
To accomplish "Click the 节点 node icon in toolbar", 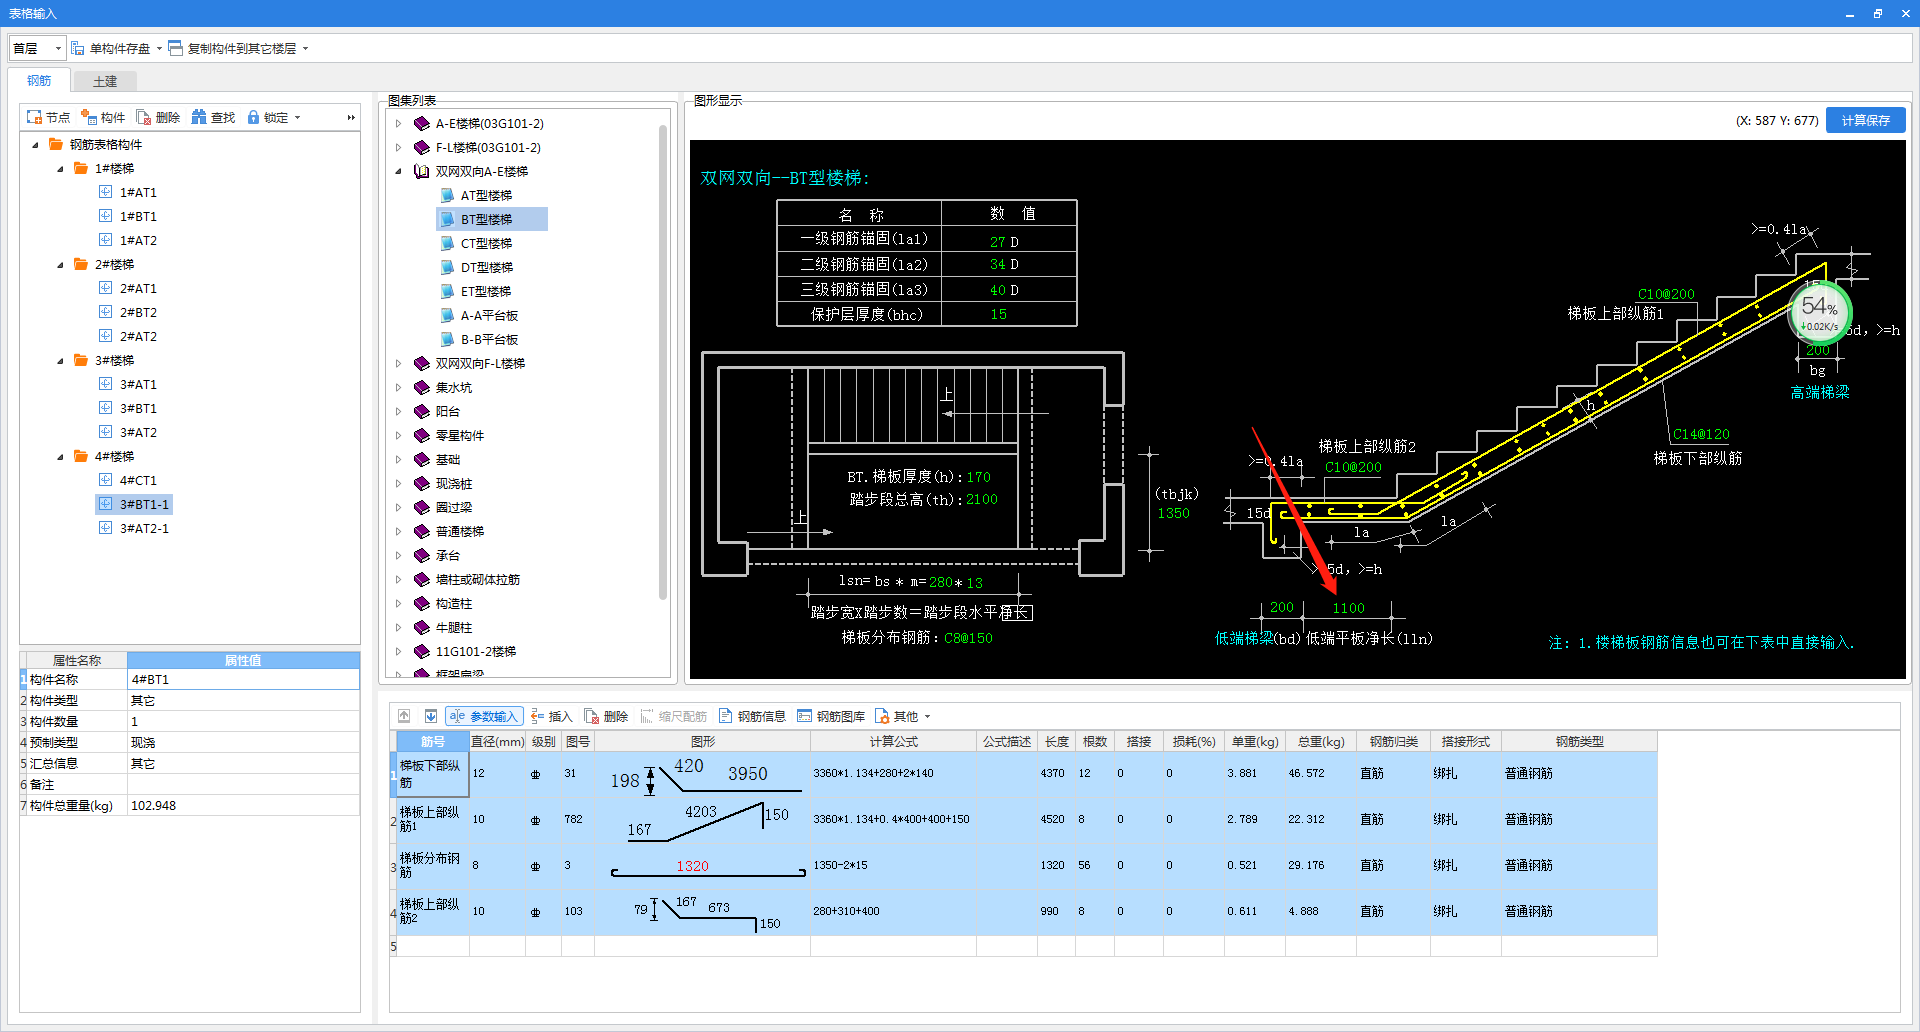I will click(34, 117).
